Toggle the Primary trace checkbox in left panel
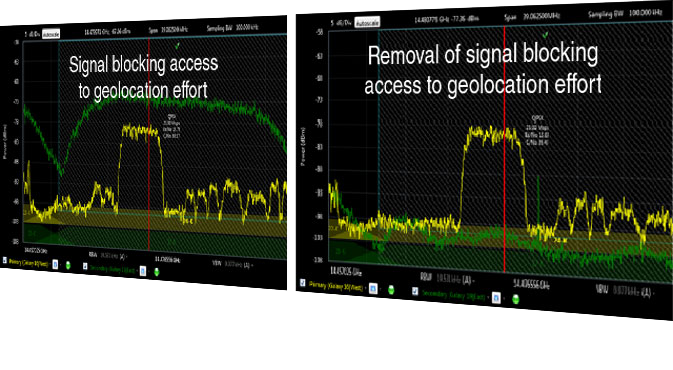This screenshot has width=673, height=370. [x=5, y=260]
